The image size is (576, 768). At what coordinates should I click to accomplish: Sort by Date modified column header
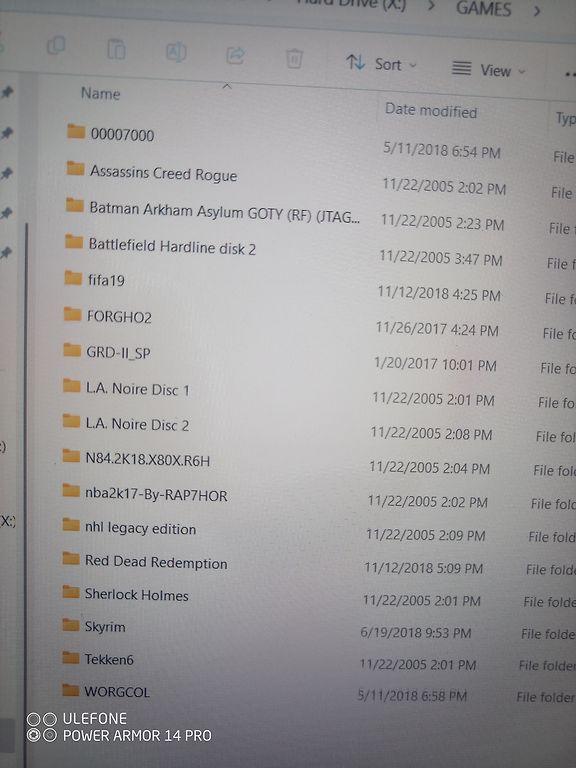pyautogui.click(x=431, y=111)
